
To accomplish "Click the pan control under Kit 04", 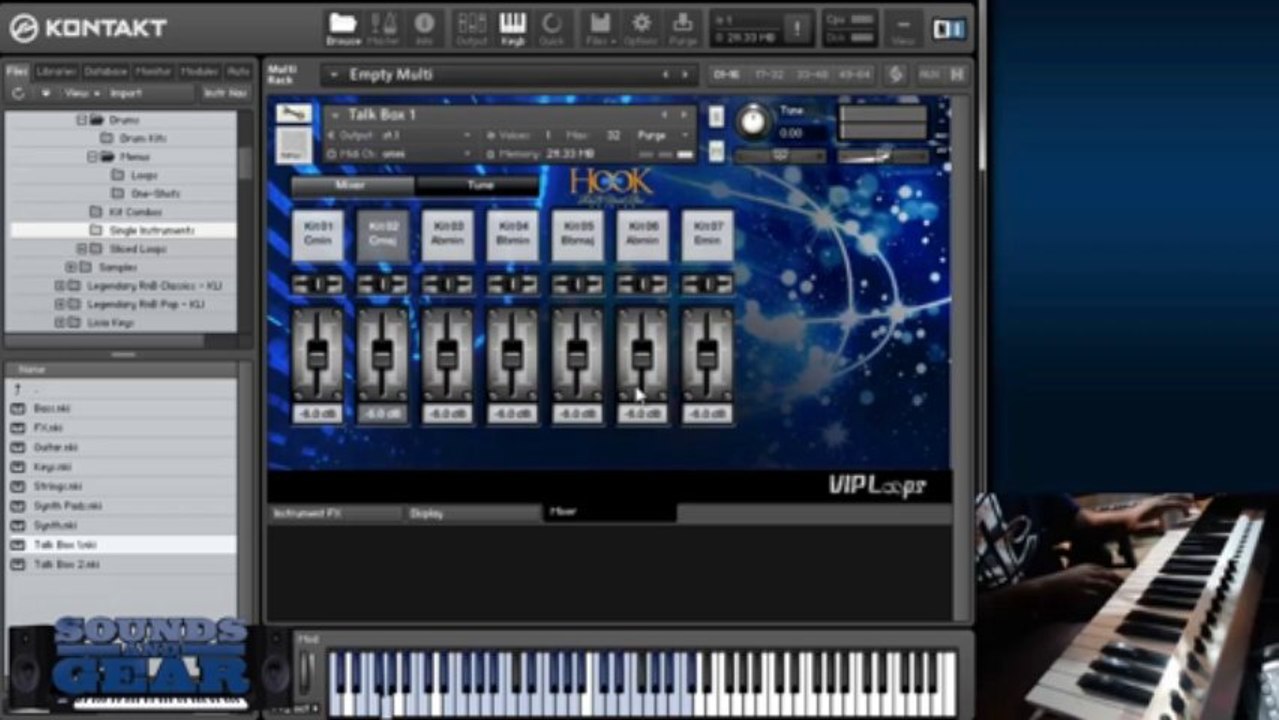I will (x=512, y=284).
